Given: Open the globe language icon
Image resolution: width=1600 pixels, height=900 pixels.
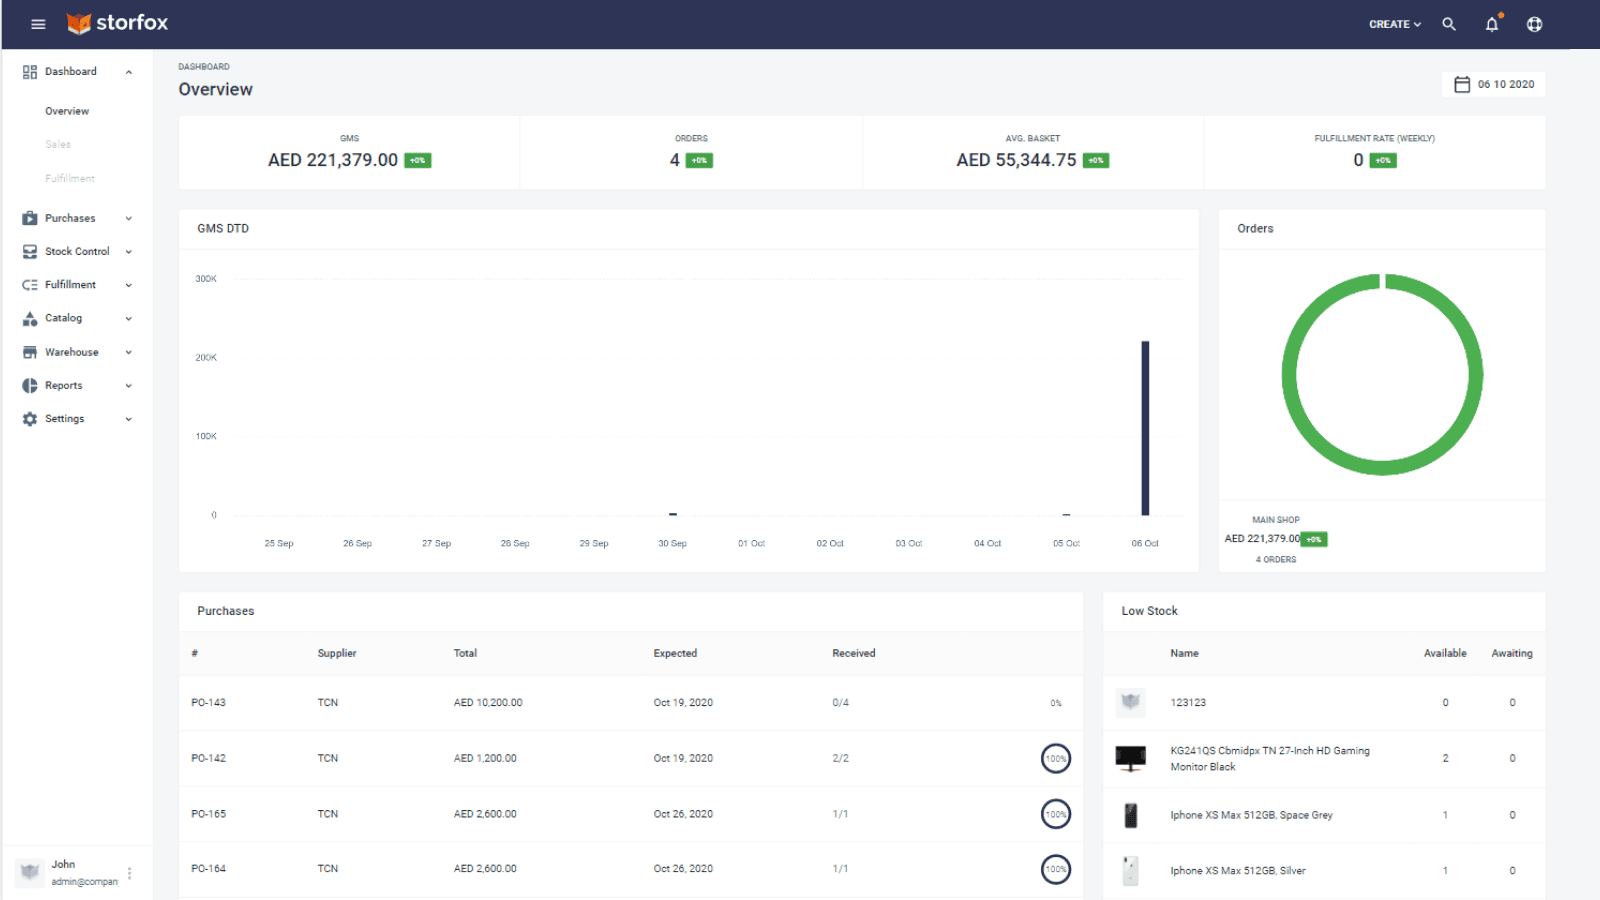Looking at the screenshot, I should click(x=1534, y=24).
